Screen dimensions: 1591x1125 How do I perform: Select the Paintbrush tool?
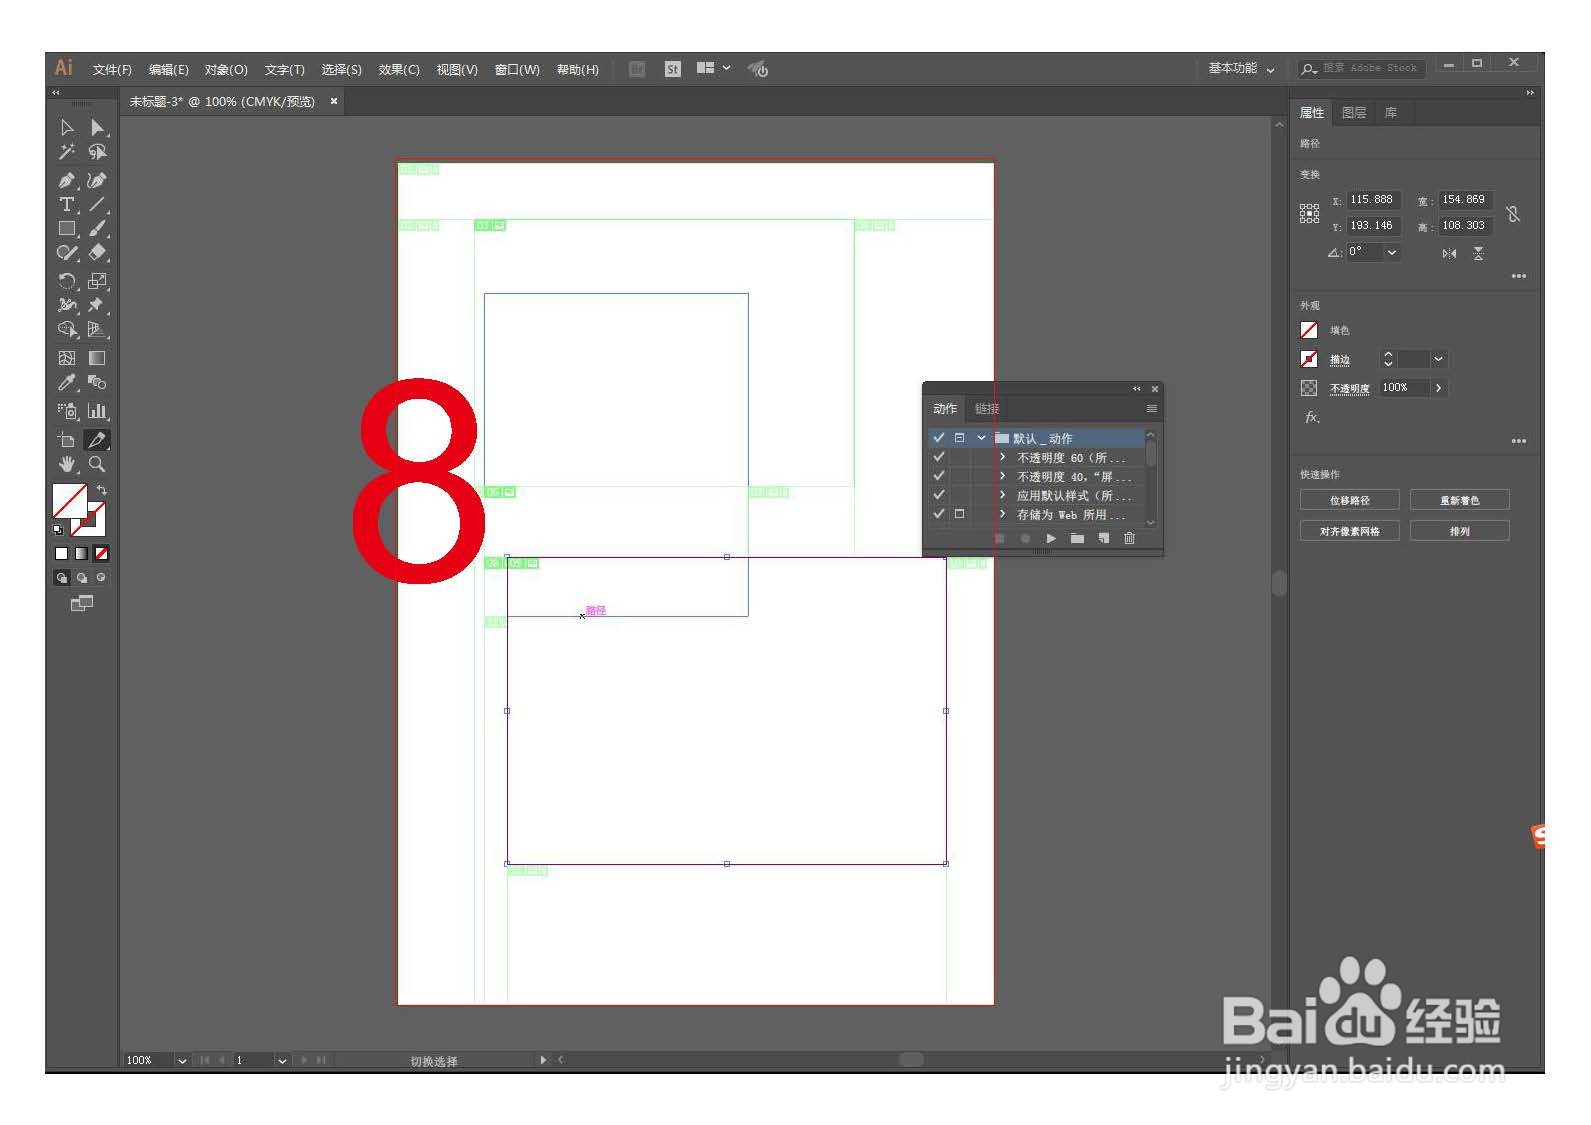97,228
